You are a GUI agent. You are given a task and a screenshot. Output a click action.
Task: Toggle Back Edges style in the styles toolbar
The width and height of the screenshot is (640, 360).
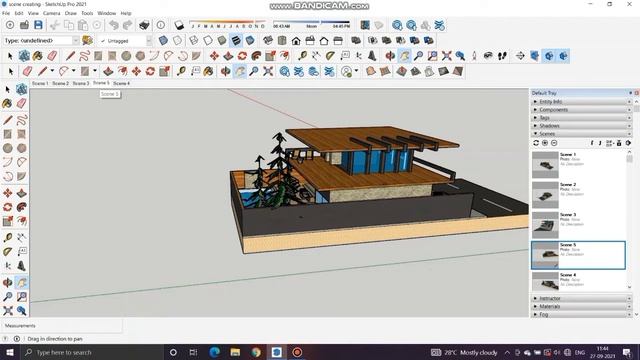point(178,40)
